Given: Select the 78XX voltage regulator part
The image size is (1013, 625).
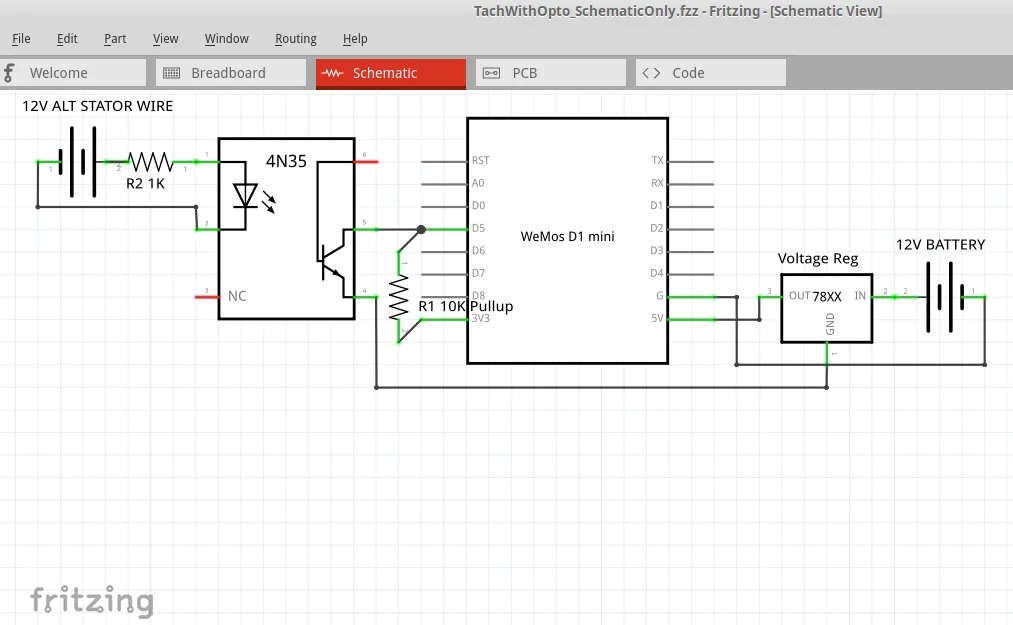Looking at the screenshot, I should [826, 307].
